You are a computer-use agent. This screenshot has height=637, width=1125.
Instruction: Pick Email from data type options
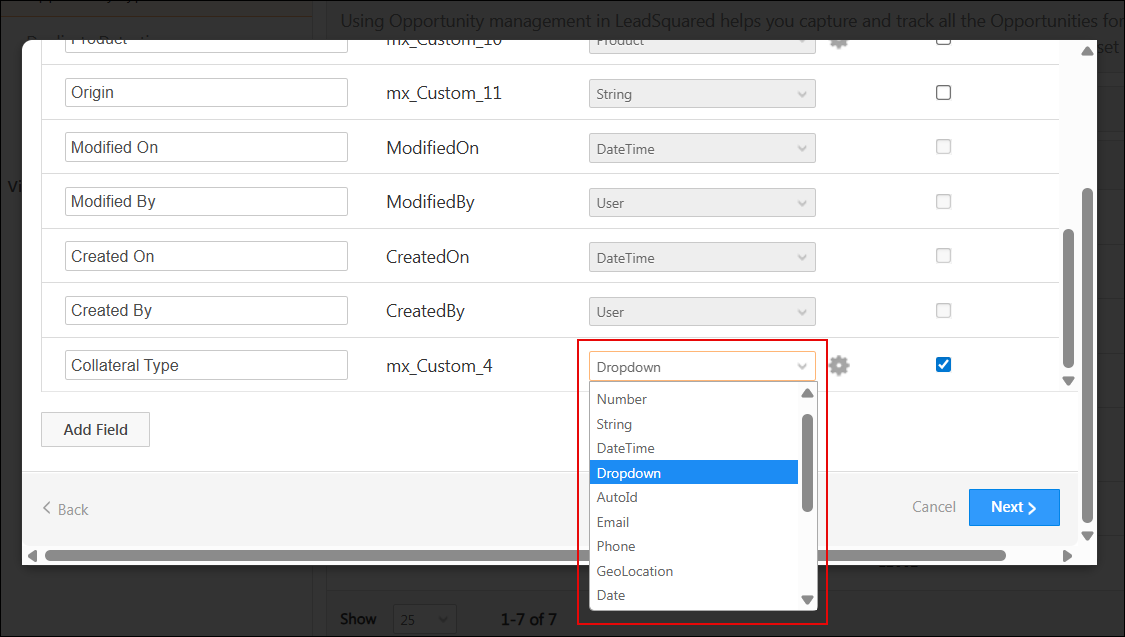click(613, 522)
